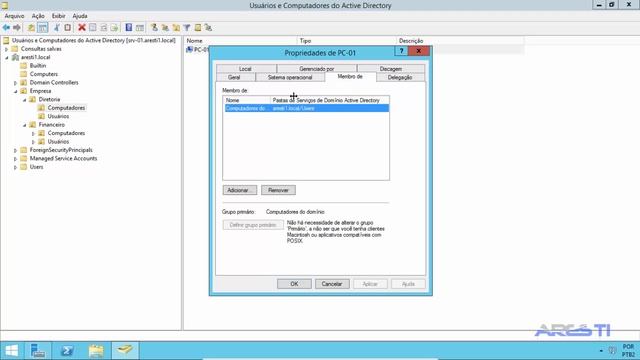Collapse the Empresa organizational unit
640x360 pixels.
16,91
